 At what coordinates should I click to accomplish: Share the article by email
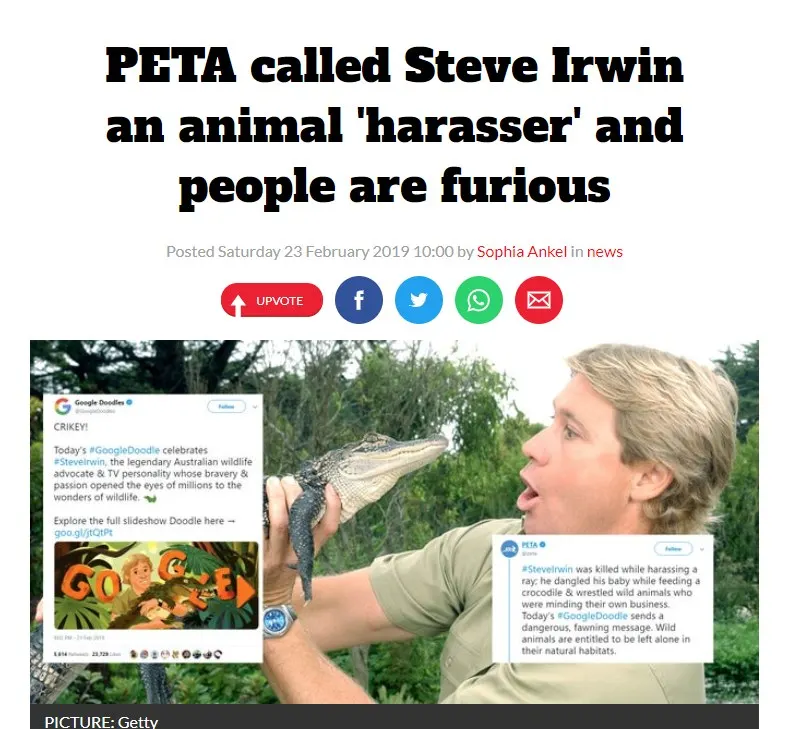[x=539, y=300]
